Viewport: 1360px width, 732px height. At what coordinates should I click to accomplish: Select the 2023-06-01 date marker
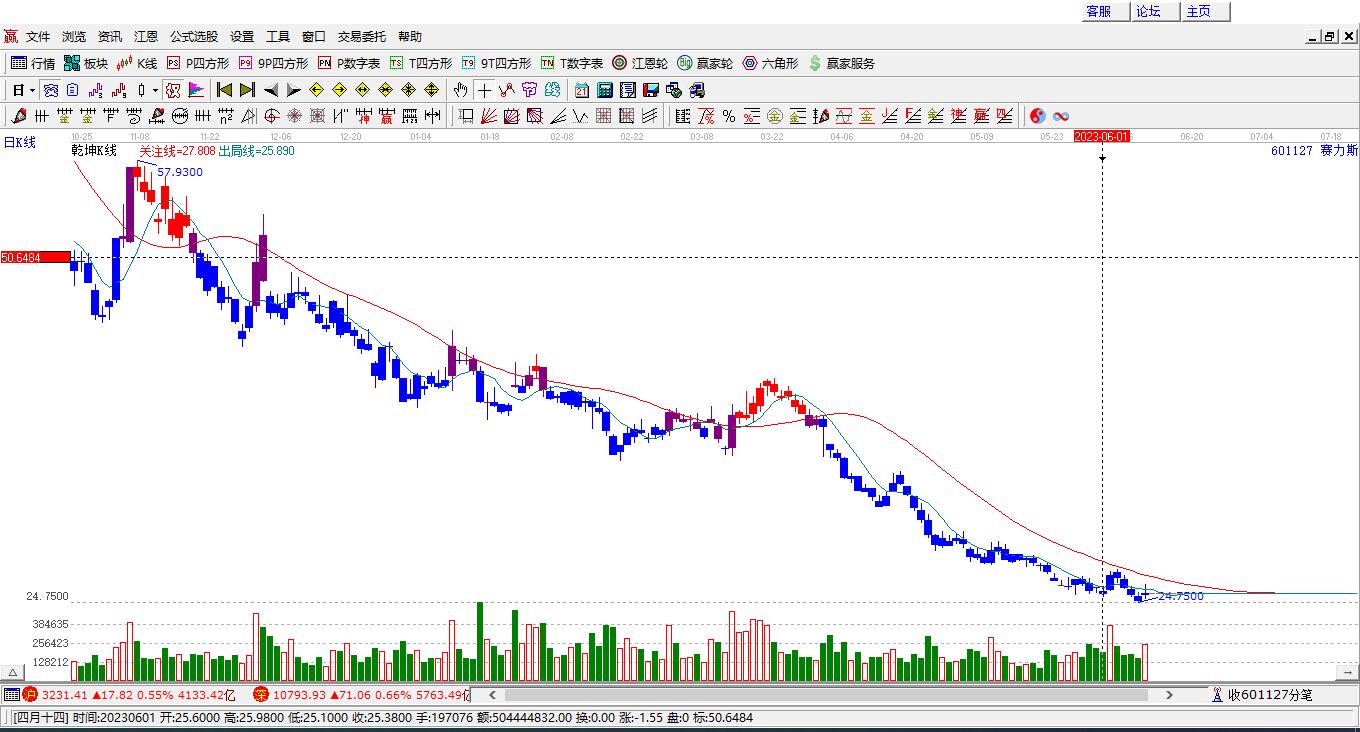[x=1102, y=136]
